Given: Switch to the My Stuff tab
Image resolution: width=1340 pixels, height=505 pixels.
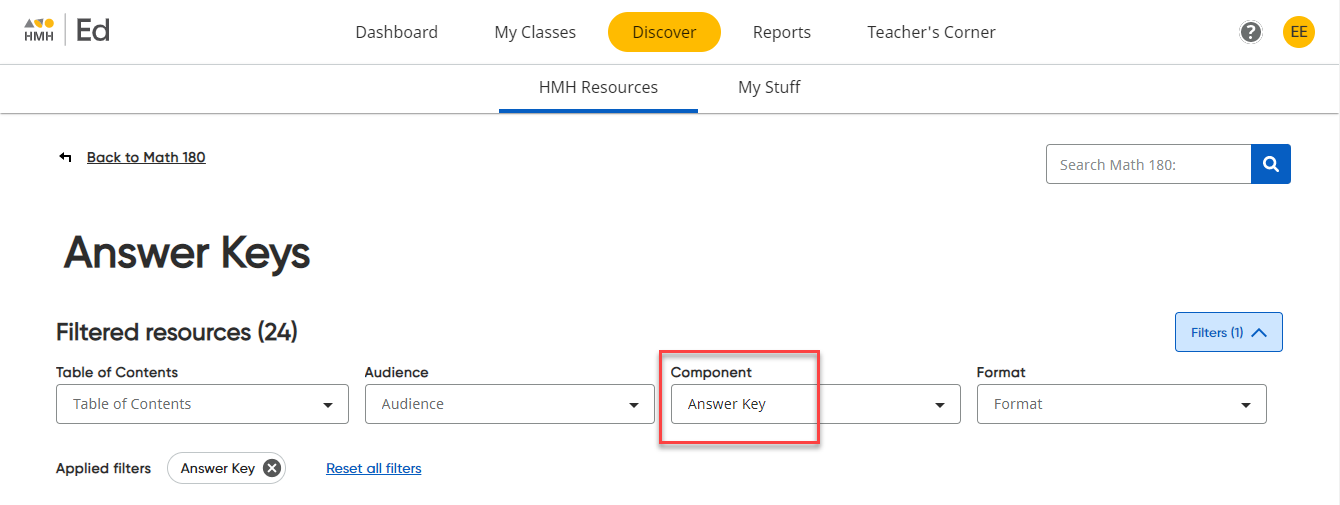Looking at the screenshot, I should click(769, 87).
